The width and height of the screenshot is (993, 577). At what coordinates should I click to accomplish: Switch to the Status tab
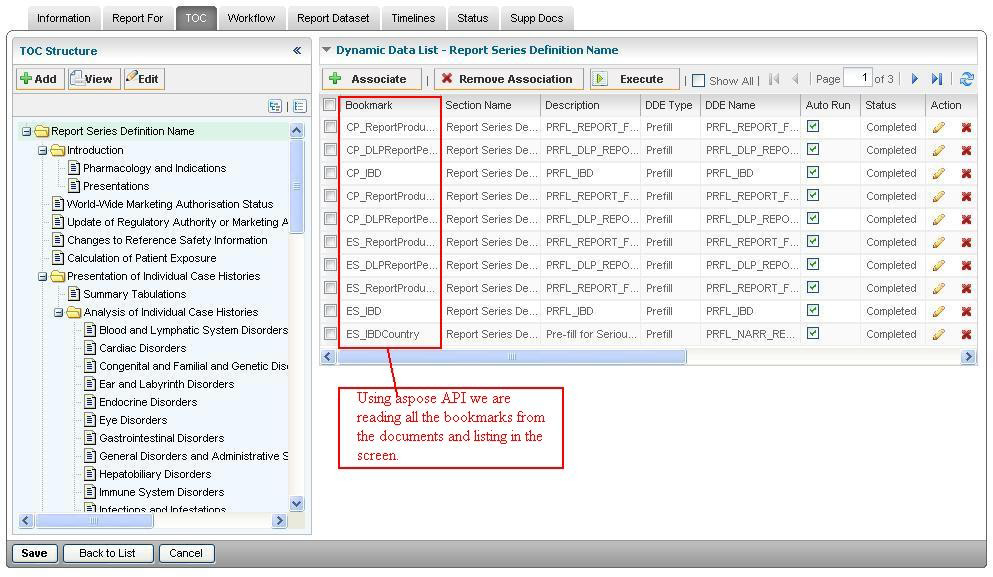[x=472, y=18]
